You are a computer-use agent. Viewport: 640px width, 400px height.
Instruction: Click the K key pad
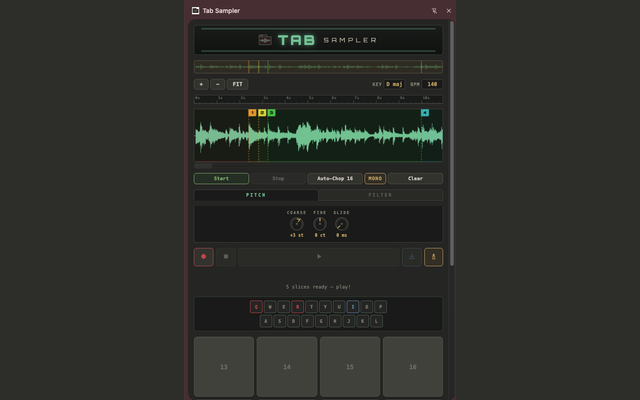[x=362, y=321]
